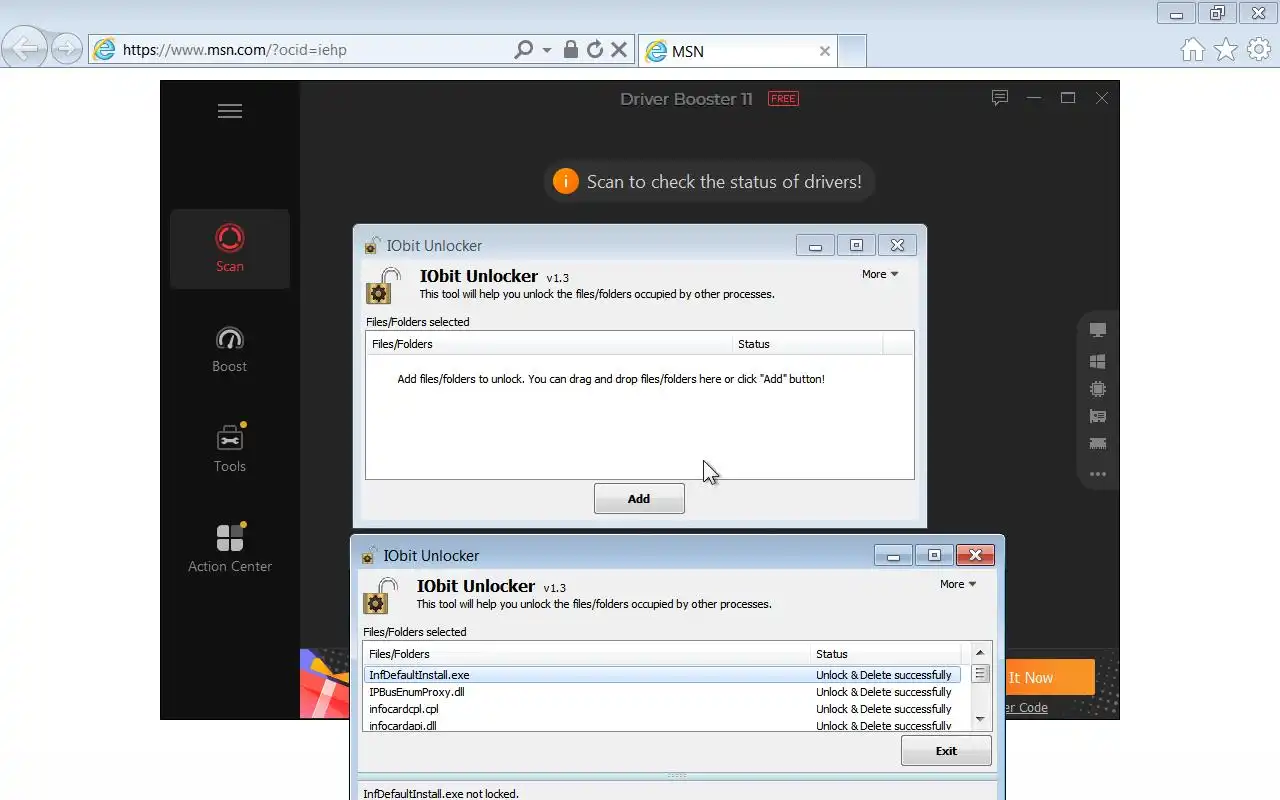The width and height of the screenshot is (1280, 800).
Task: Go back in the Internet Explorer browser
Action: coord(24,48)
